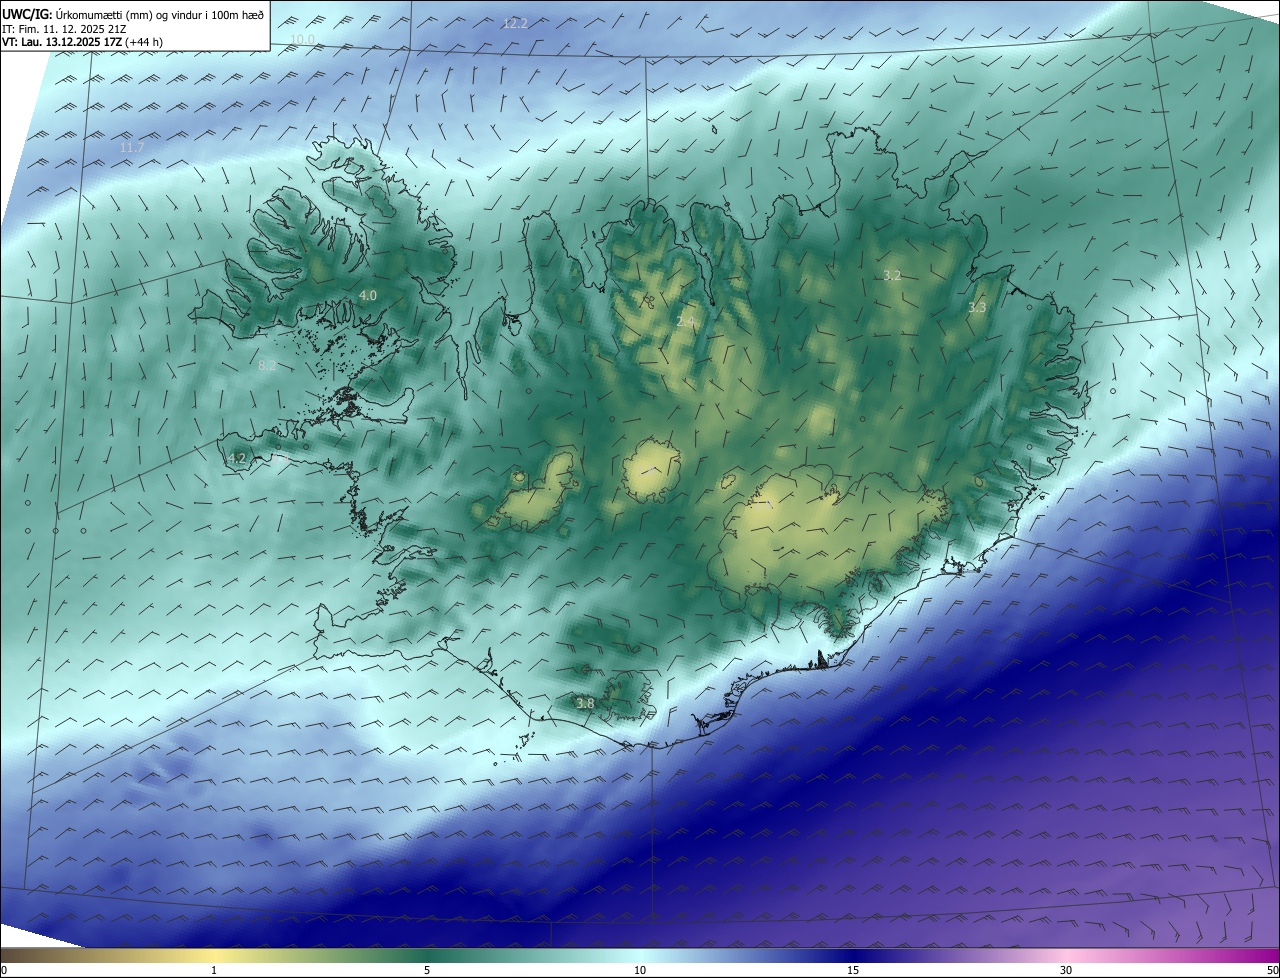Click the 4.2 value label on the map
Image resolution: width=1280 pixels, height=978 pixels.
(x=237, y=459)
